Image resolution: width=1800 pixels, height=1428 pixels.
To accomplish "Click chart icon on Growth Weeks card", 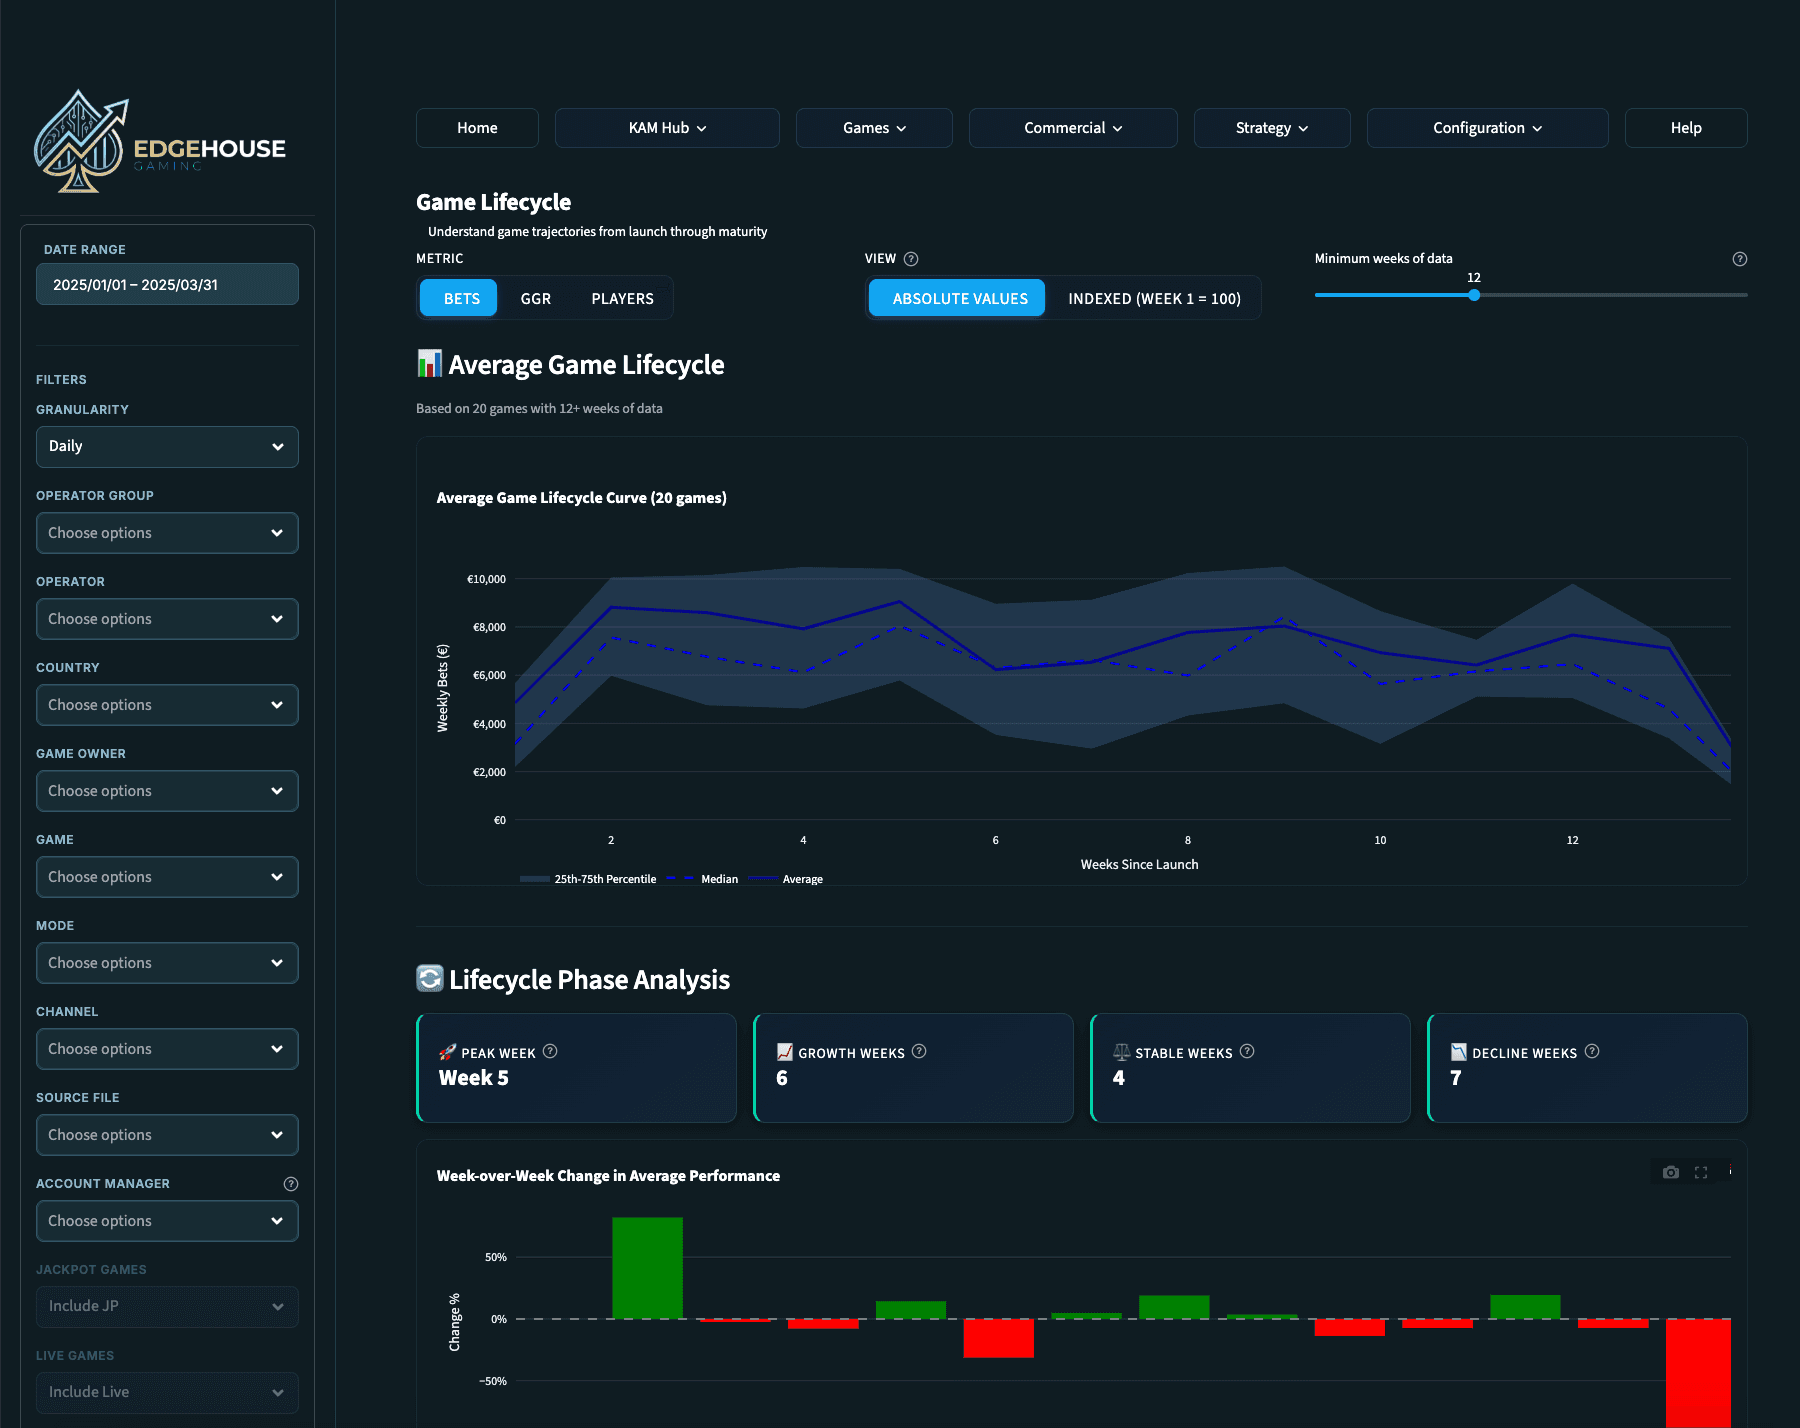I will point(785,1052).
